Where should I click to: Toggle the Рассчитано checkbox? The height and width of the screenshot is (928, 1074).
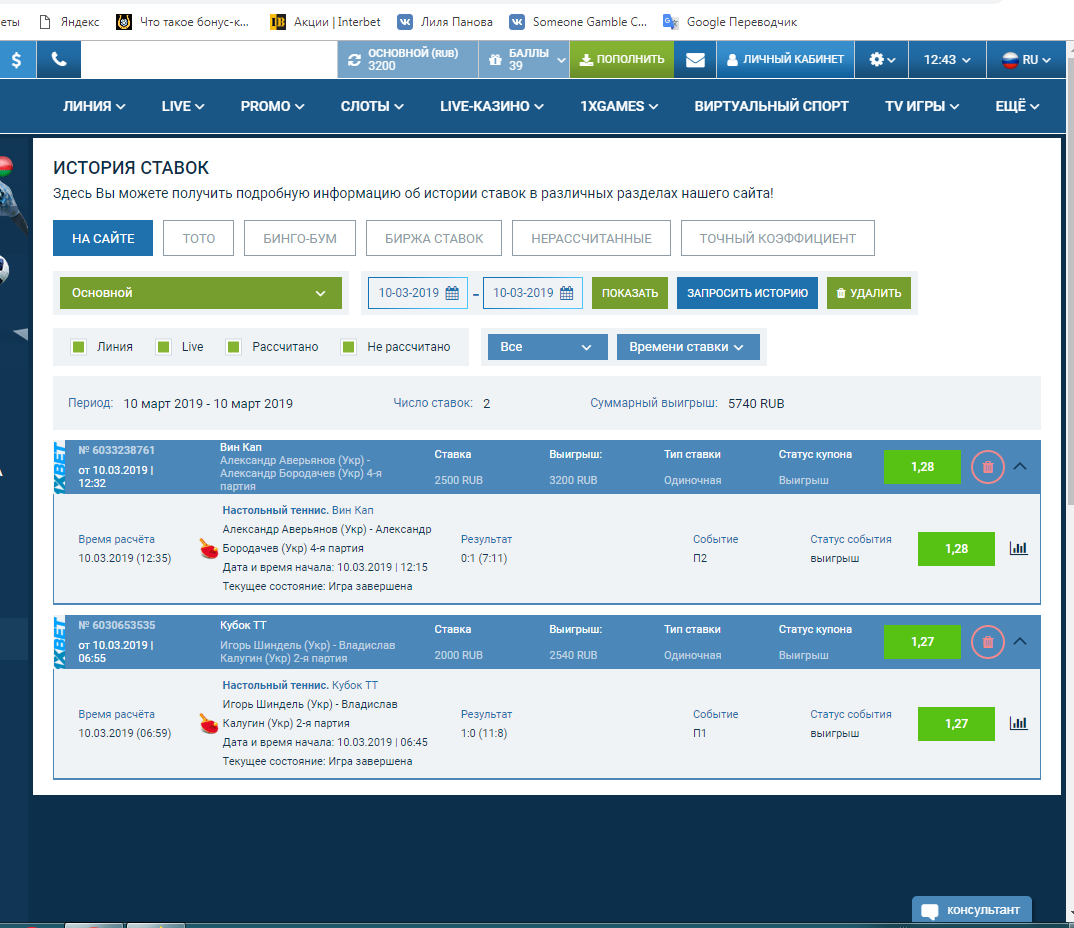point(234,347)
